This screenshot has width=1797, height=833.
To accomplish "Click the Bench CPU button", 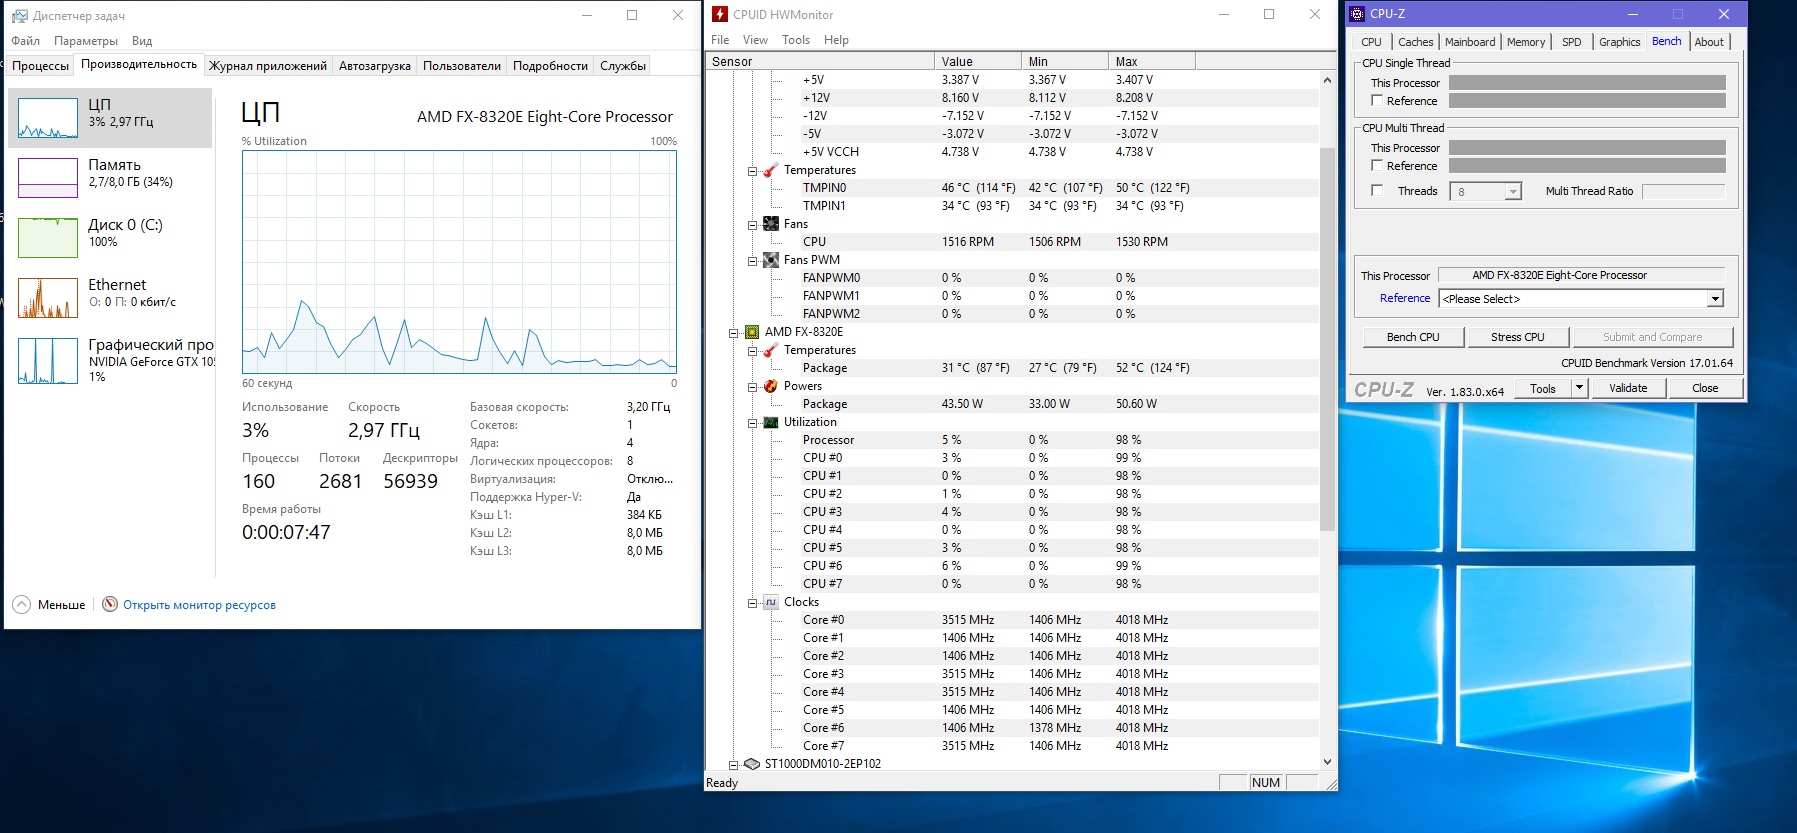I will [1413, 337].
